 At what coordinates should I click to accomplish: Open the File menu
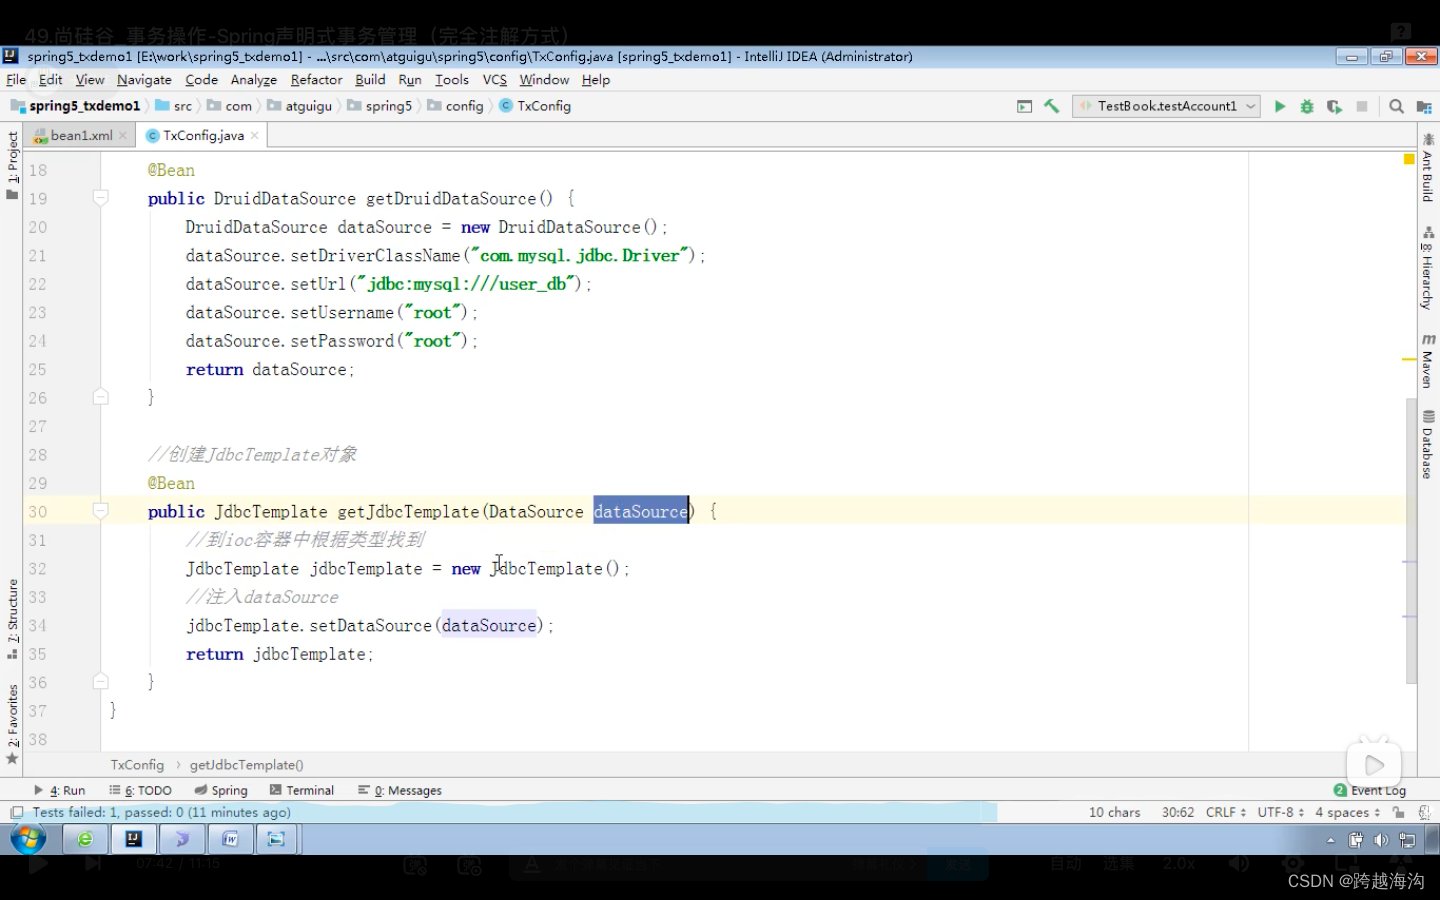pyautogui.click(x=16, y=80)
